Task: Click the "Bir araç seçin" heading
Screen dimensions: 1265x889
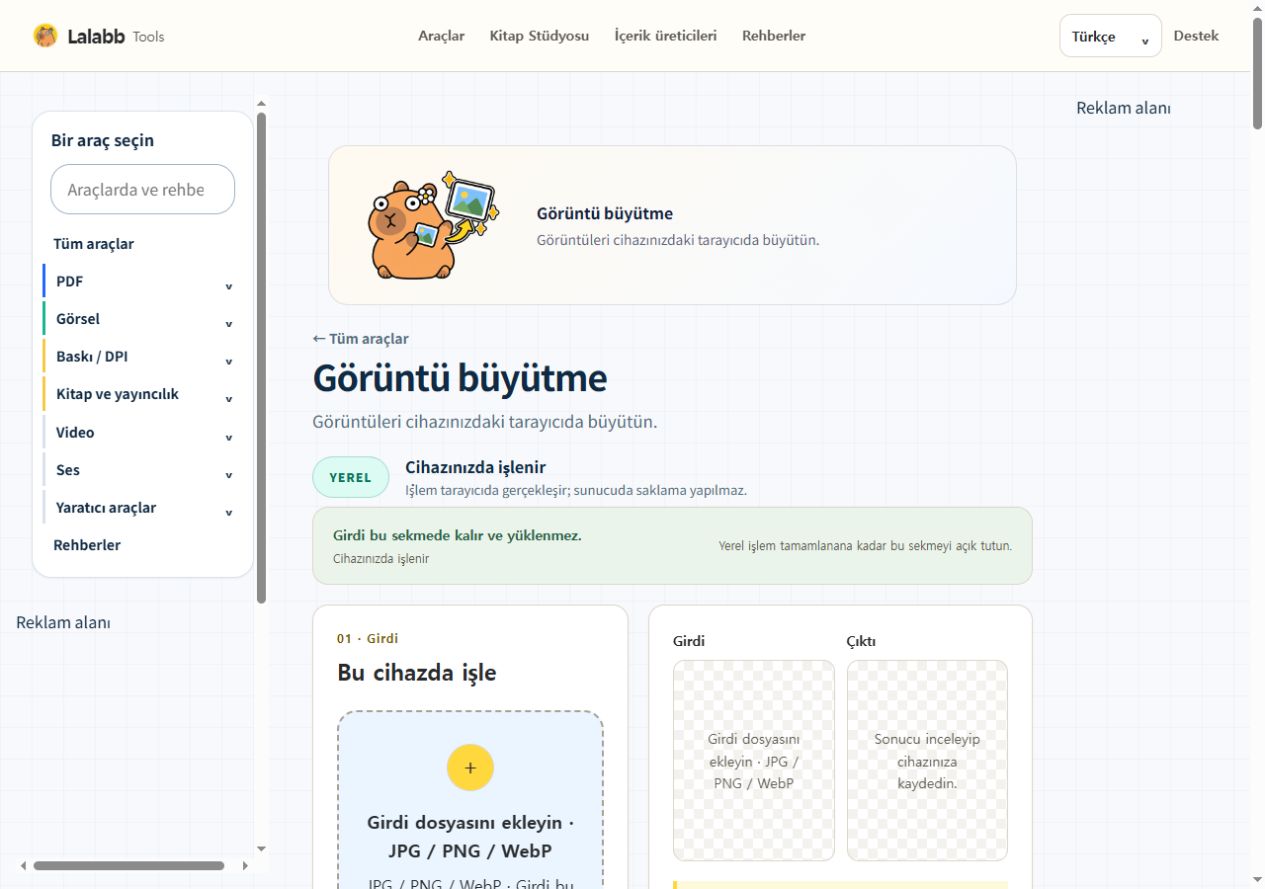Action: [102, 140]
